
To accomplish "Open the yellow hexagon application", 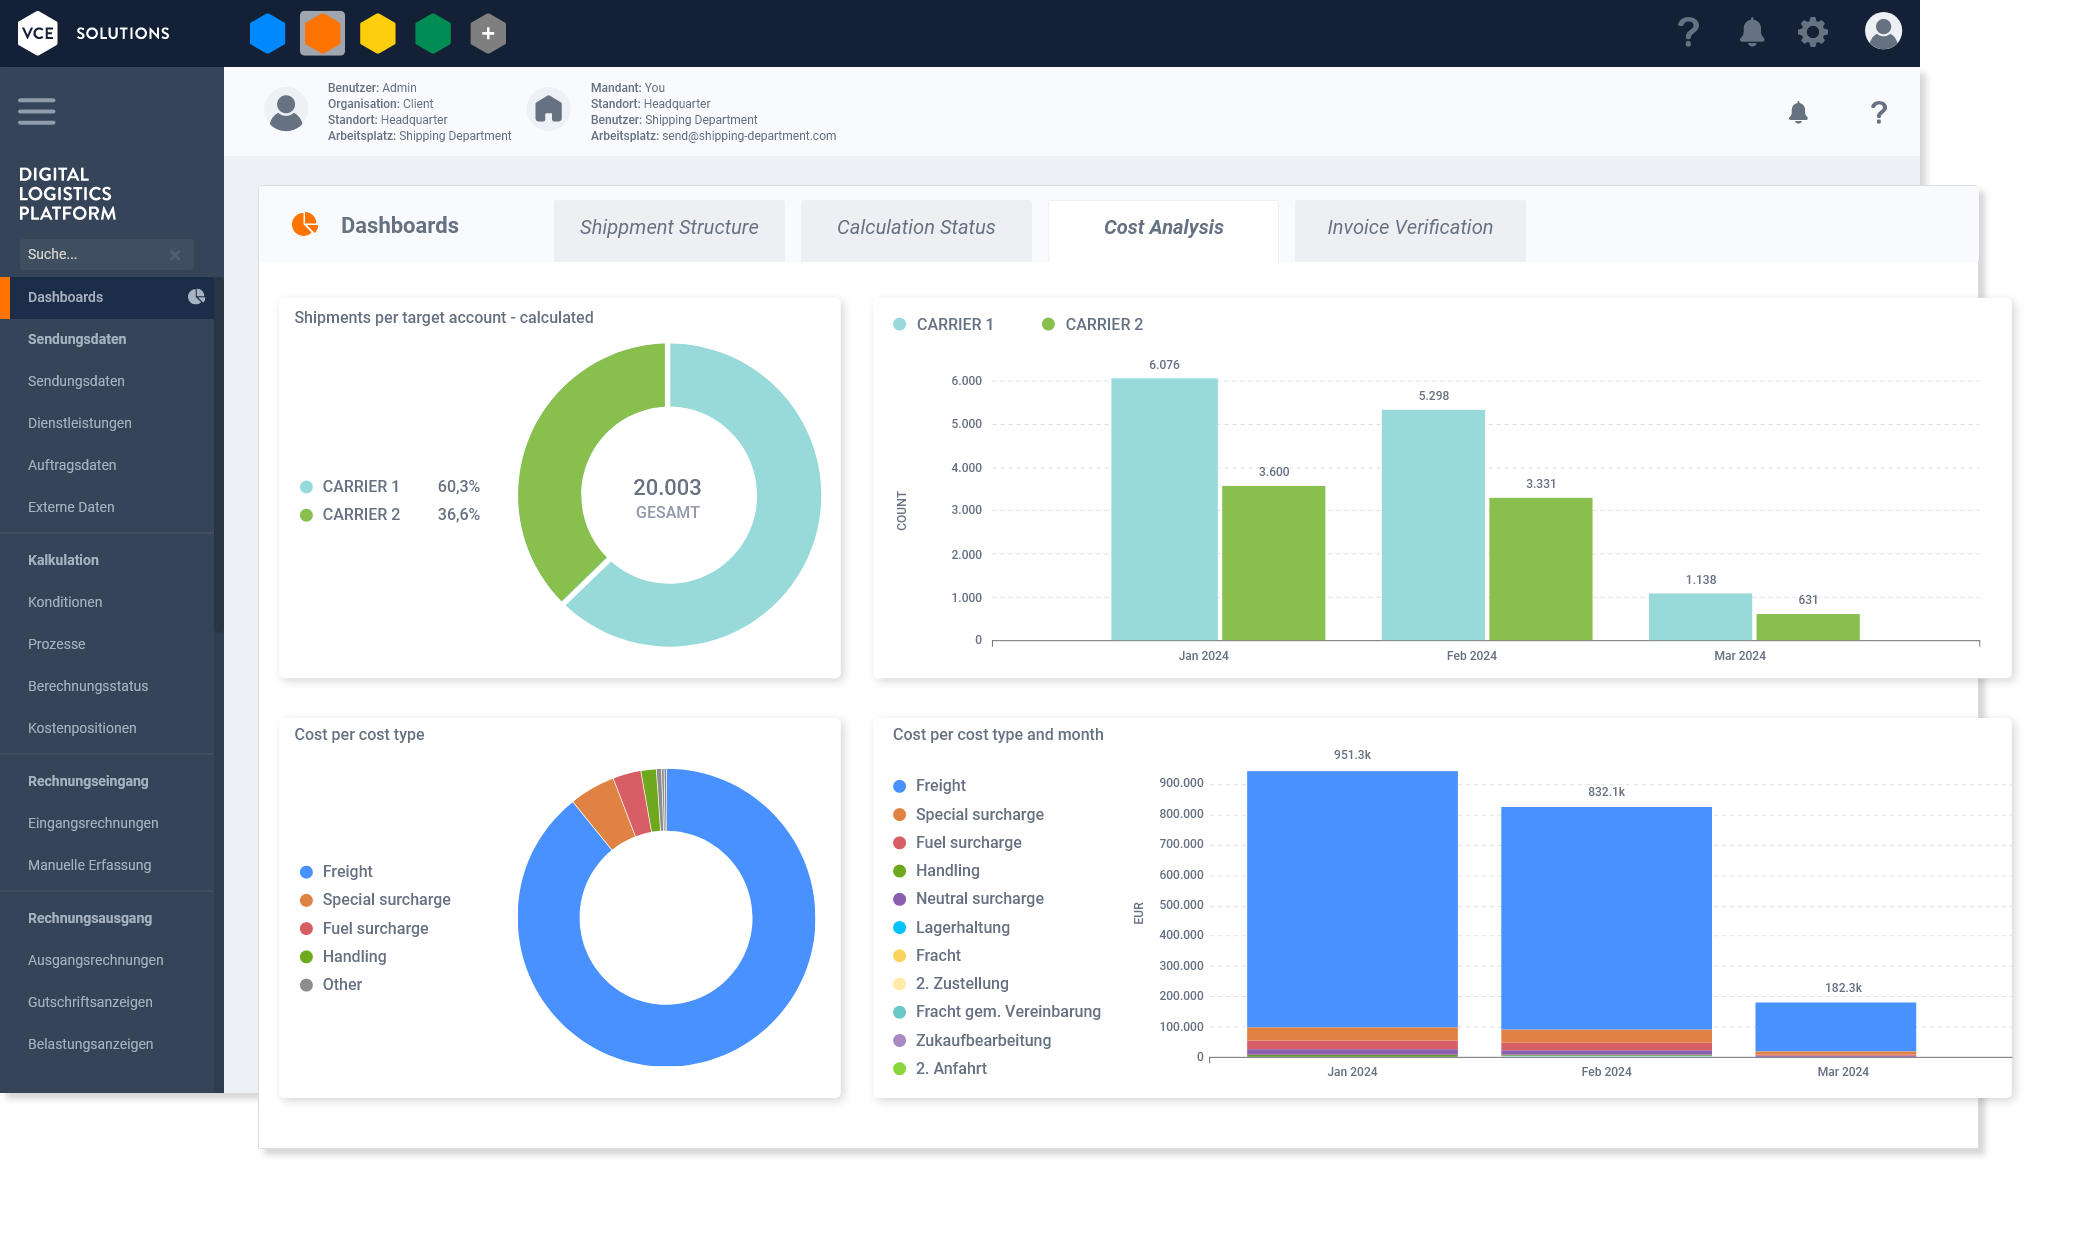I will pos(378,33).
